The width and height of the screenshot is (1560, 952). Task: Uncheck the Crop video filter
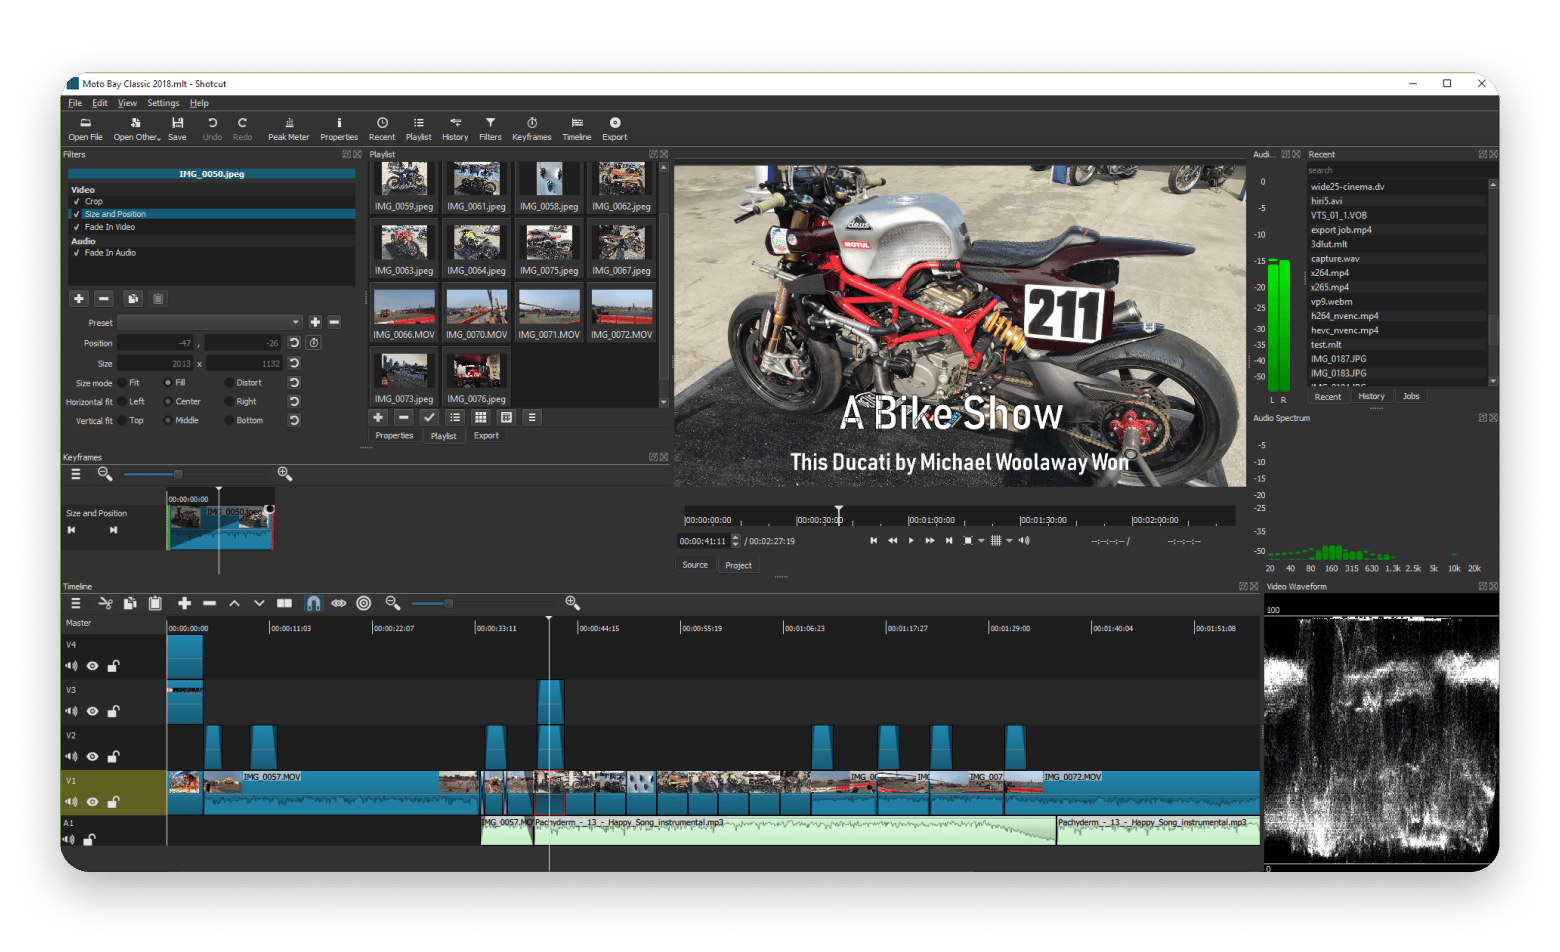click(77, 201)
